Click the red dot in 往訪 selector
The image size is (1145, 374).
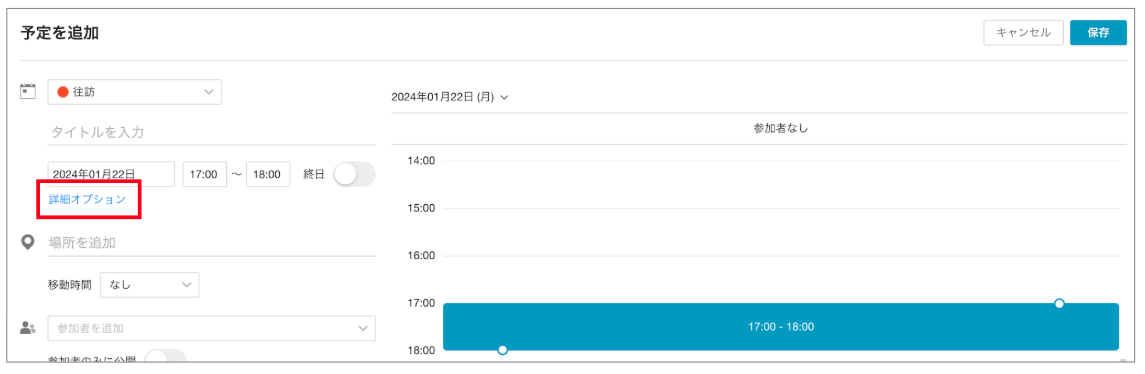[63, 92]
